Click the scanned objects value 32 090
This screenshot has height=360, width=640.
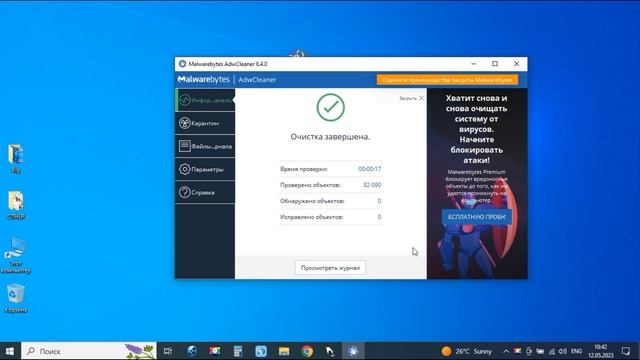click(372, 185)
